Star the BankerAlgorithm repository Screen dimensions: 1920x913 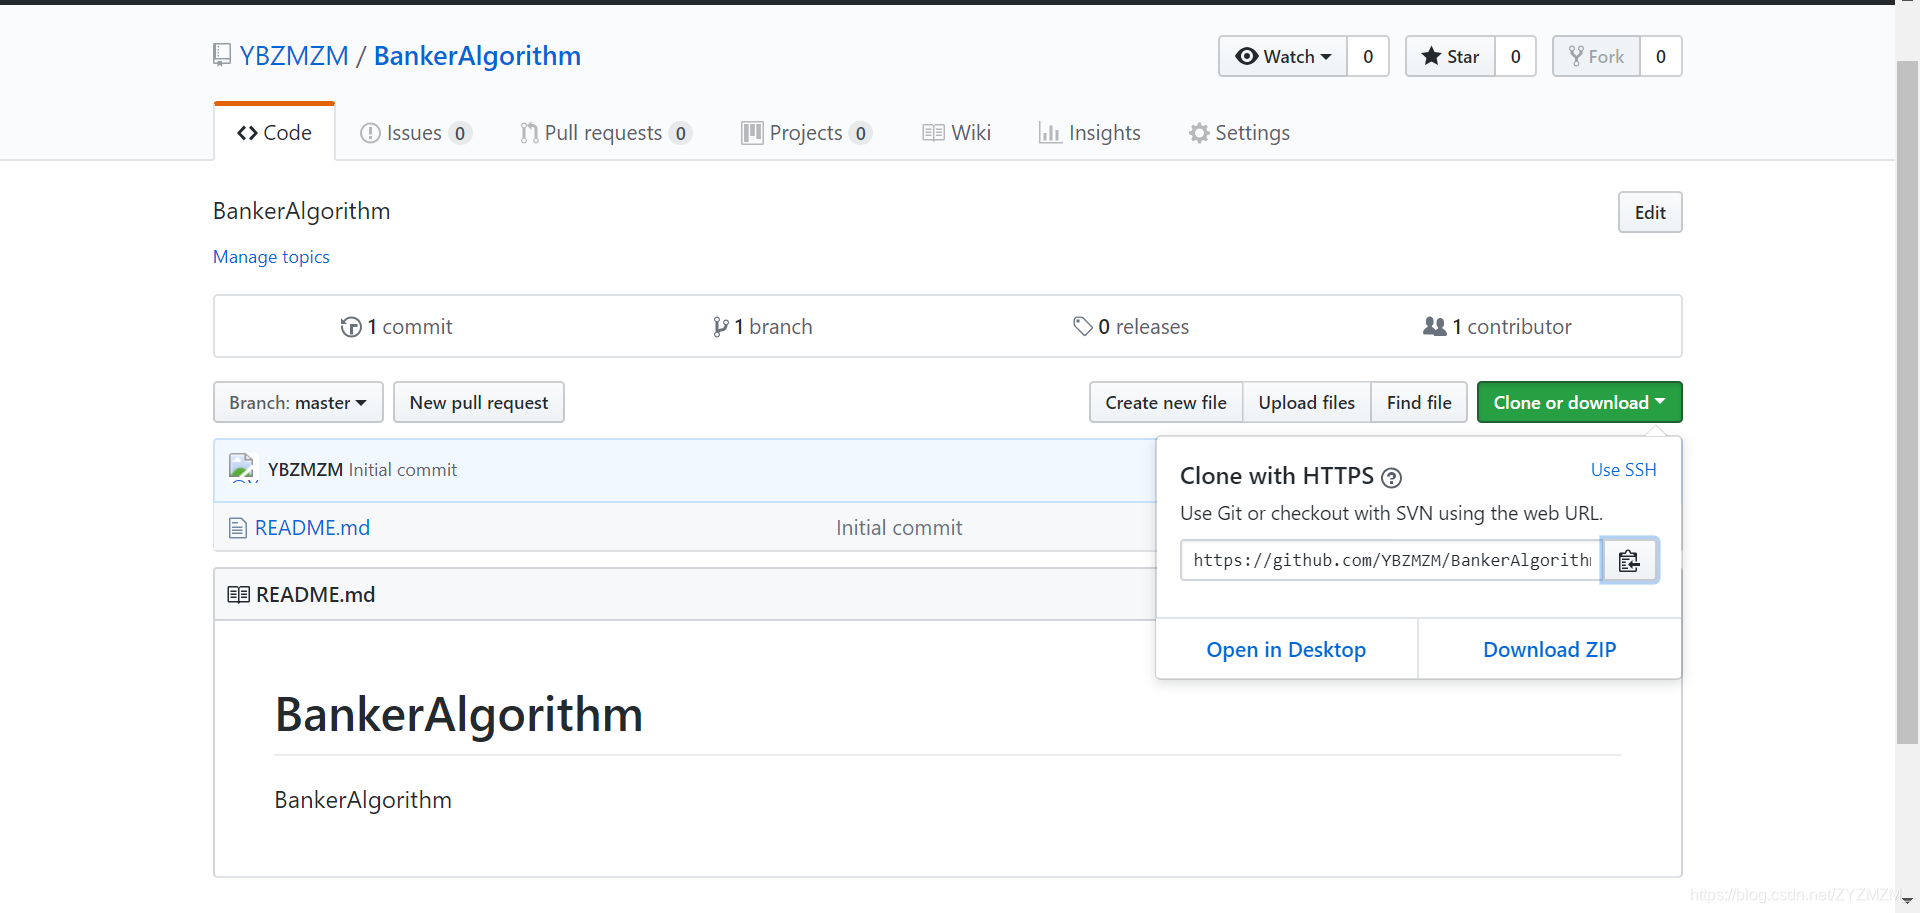(1449, 56)
